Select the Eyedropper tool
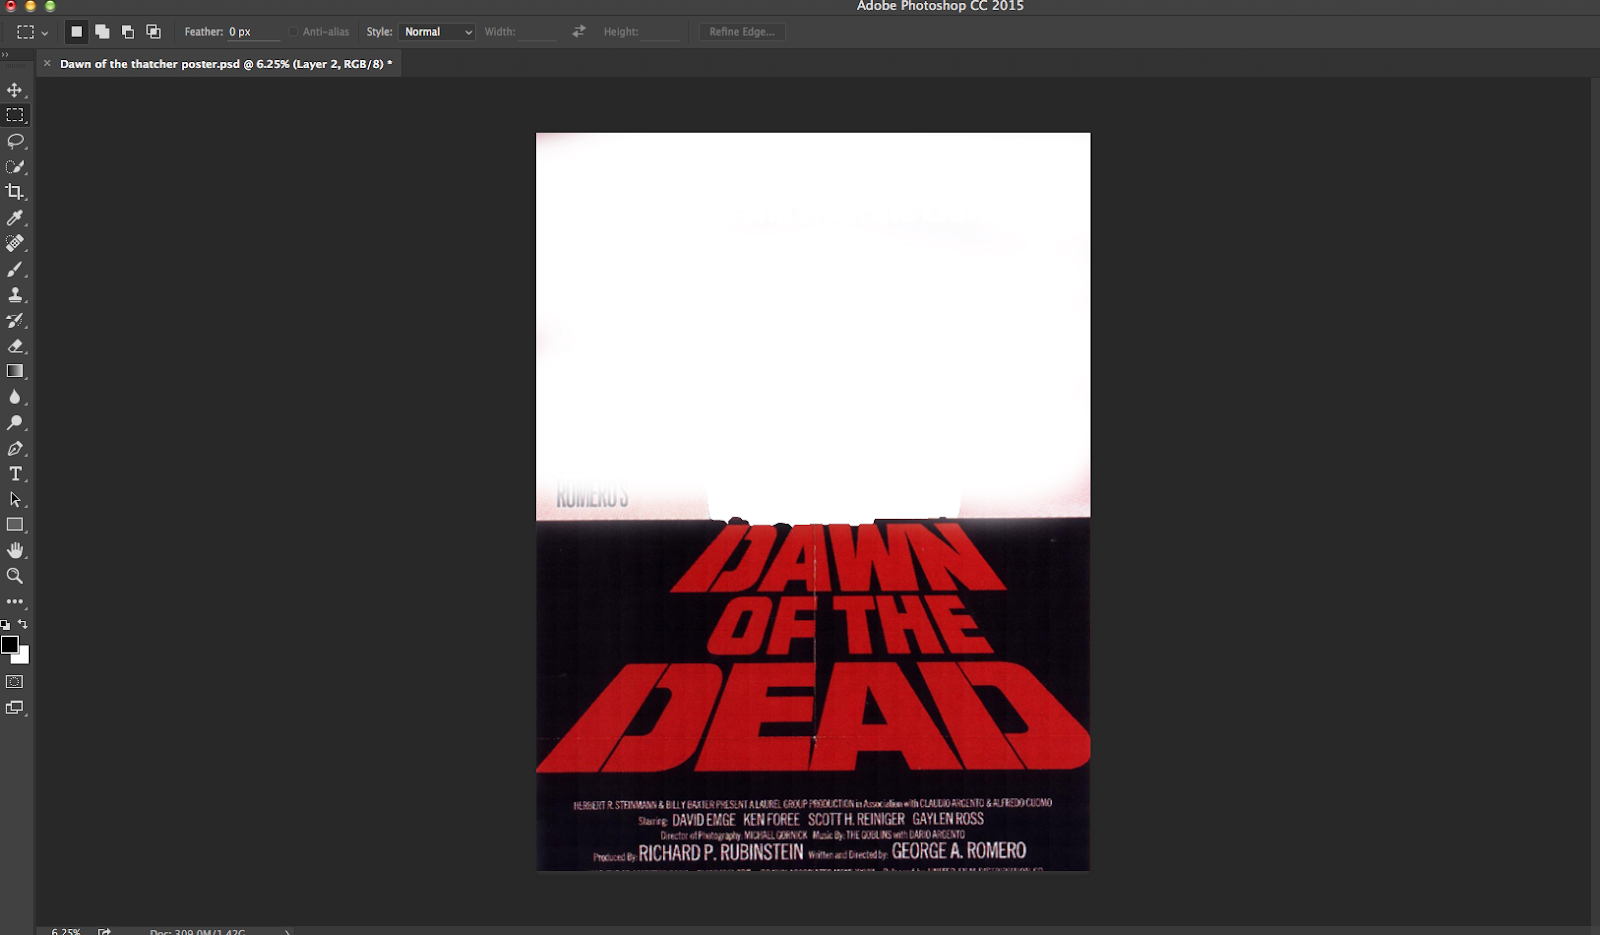Screen dimensions: 1600x935 [15, 218]
